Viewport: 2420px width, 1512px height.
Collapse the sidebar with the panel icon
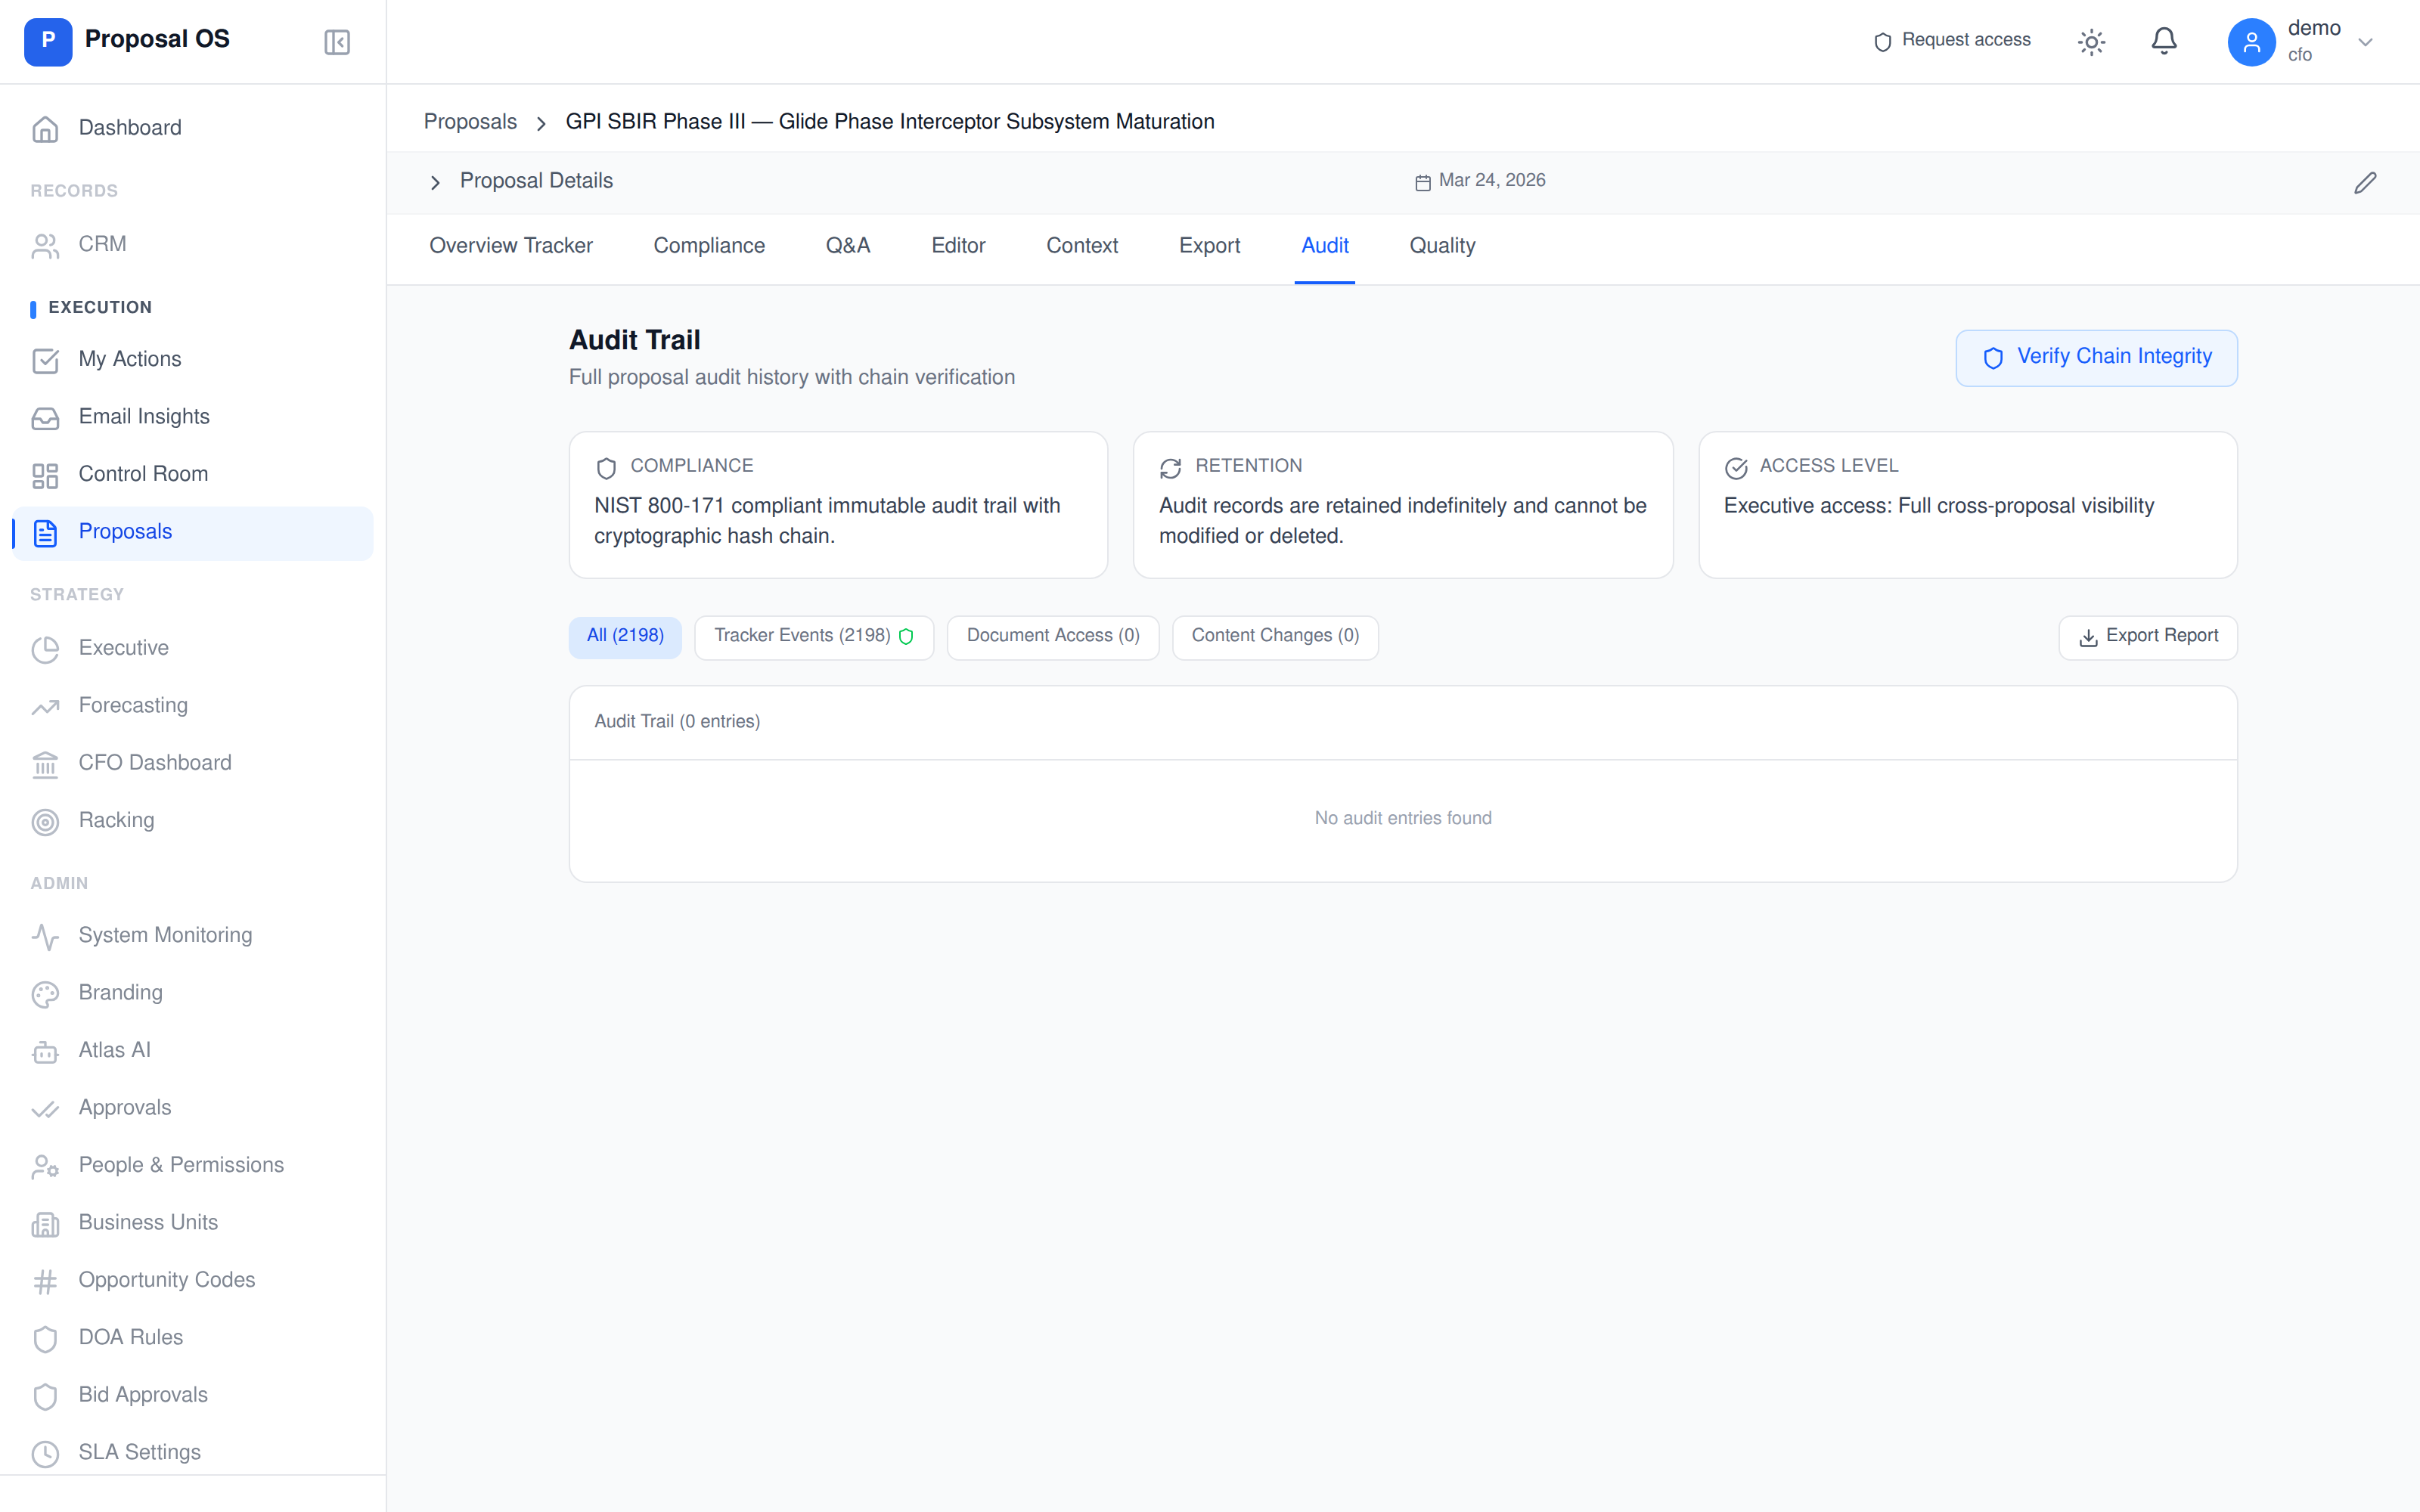click(336, 41)
